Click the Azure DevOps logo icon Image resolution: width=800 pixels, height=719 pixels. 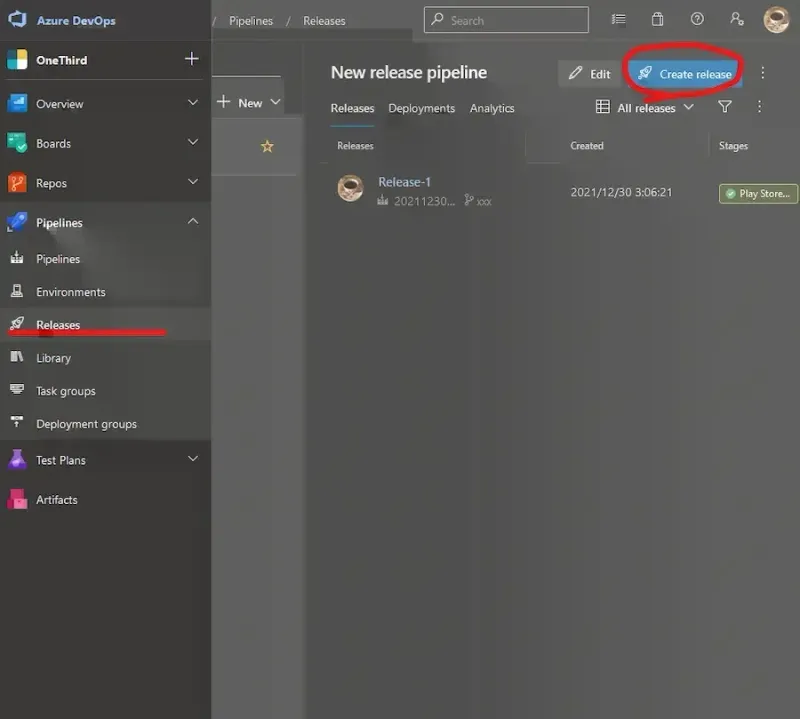(17, 20)
